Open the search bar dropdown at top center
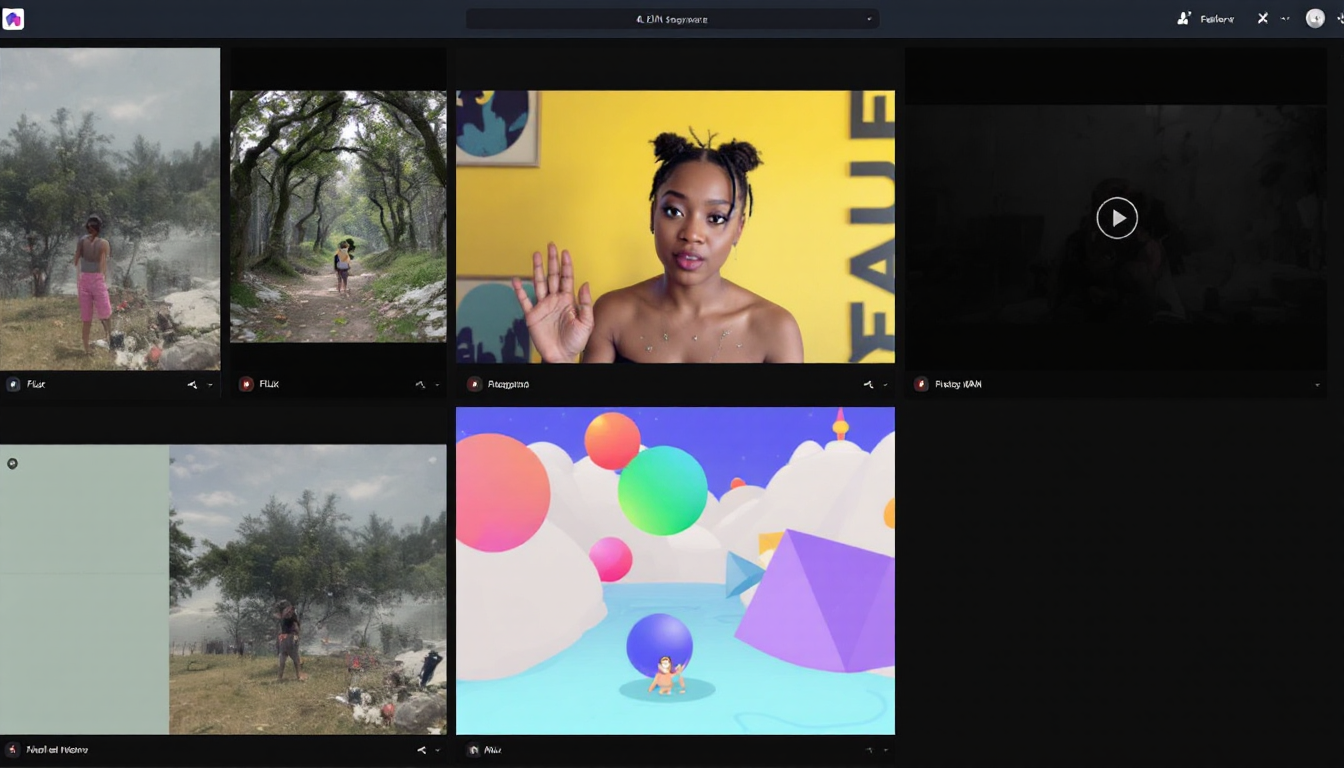Viewport: 1344px width, 768px height. (868, 19)
